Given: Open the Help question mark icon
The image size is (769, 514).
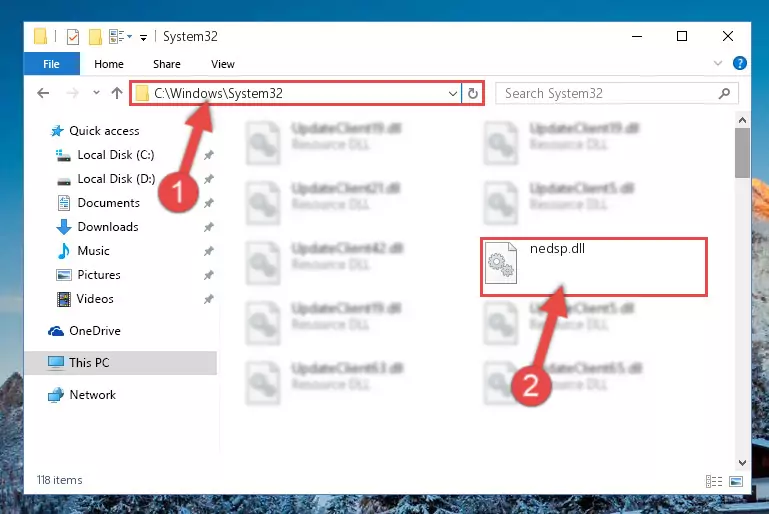Looking at the screenshot, I should pos(740,63).
